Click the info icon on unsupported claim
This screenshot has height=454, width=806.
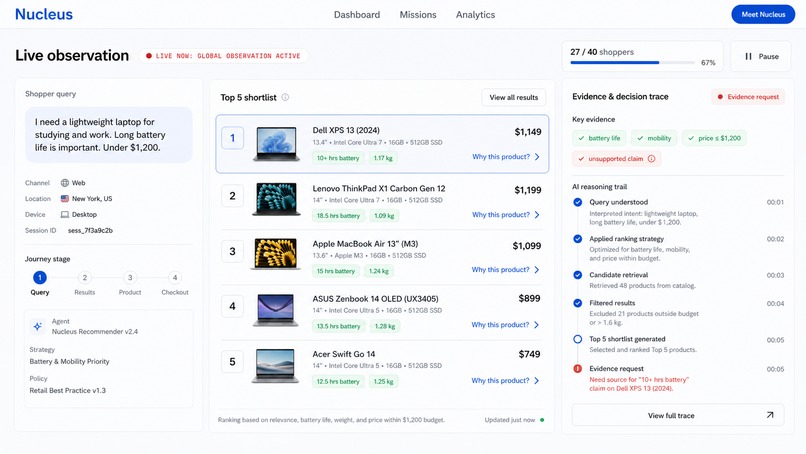[x=651, y=159]
